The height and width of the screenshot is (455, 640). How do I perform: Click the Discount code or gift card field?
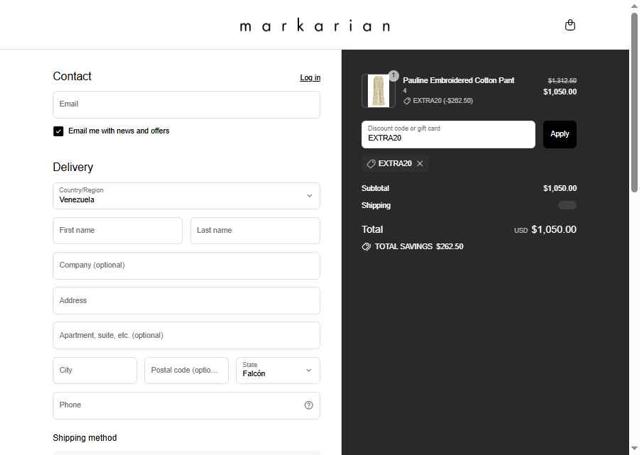[448, 134]
